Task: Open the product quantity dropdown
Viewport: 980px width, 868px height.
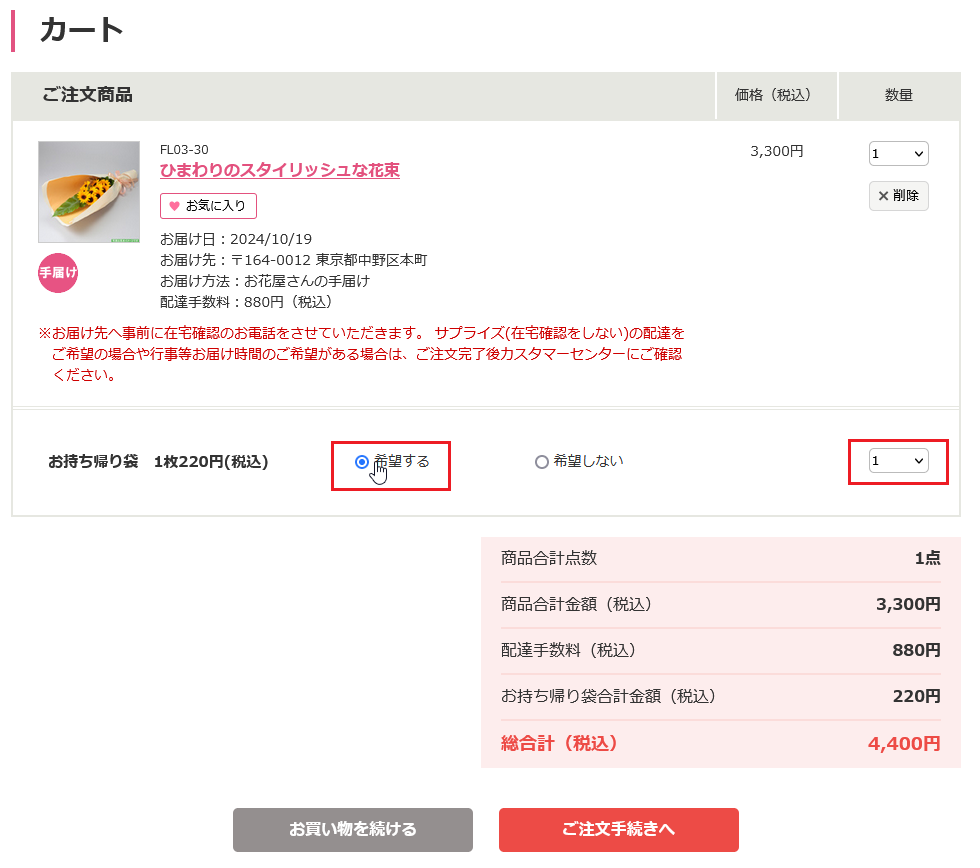Action: 898,154
